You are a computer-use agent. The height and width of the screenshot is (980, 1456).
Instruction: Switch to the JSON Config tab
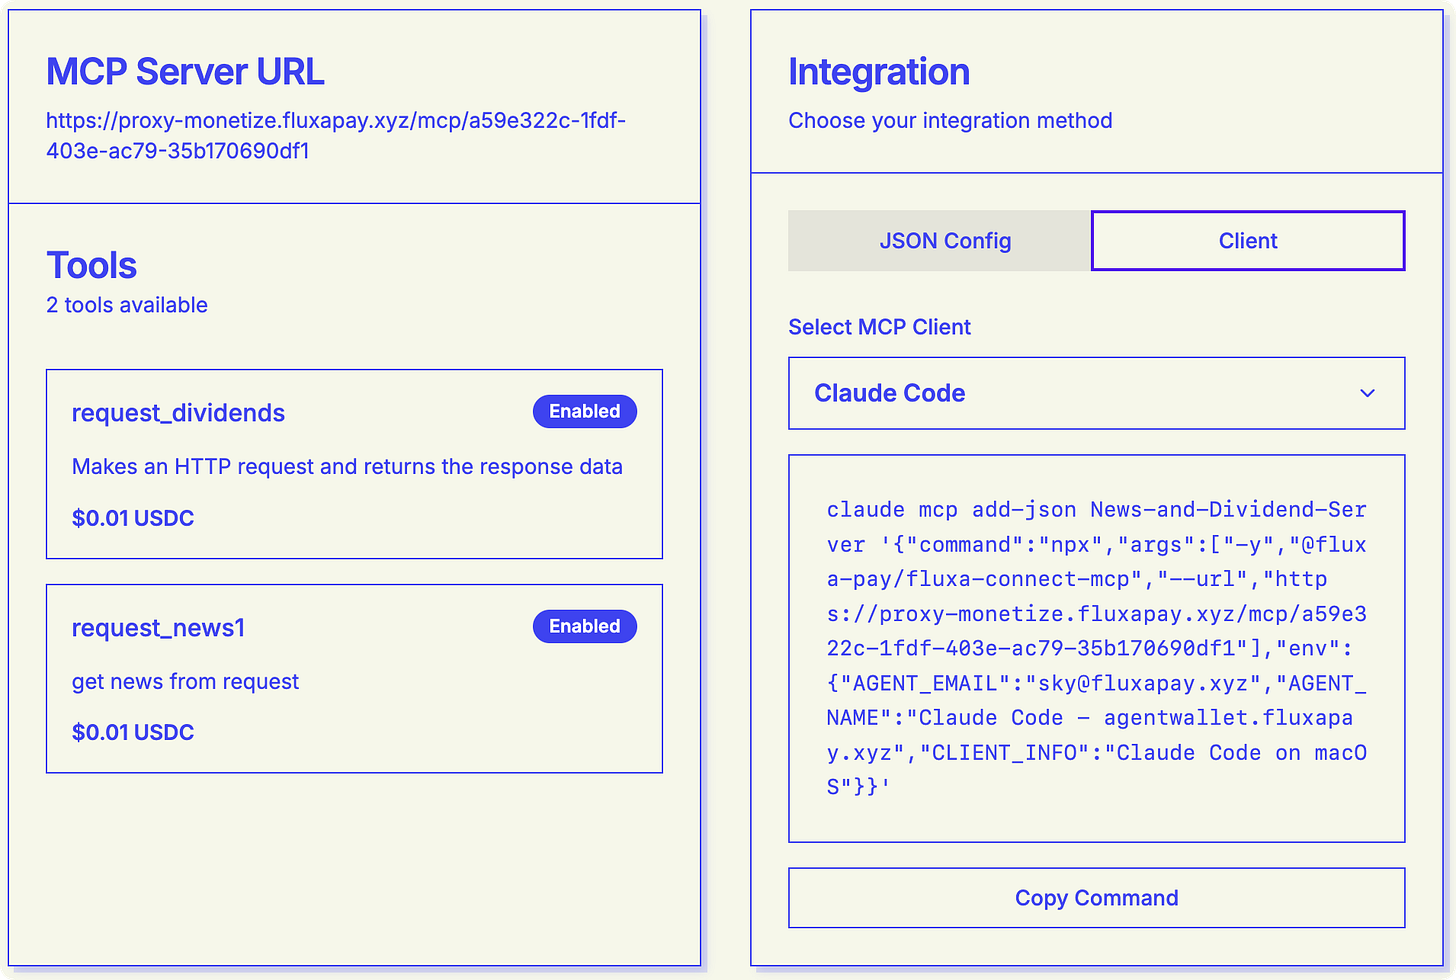tap(940, 241)
